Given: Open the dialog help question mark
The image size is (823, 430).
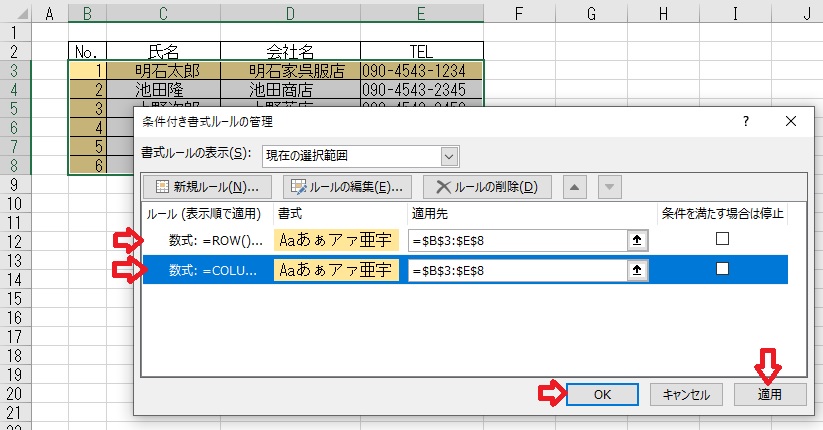Looking at the screenshot, I should point(746,121).
